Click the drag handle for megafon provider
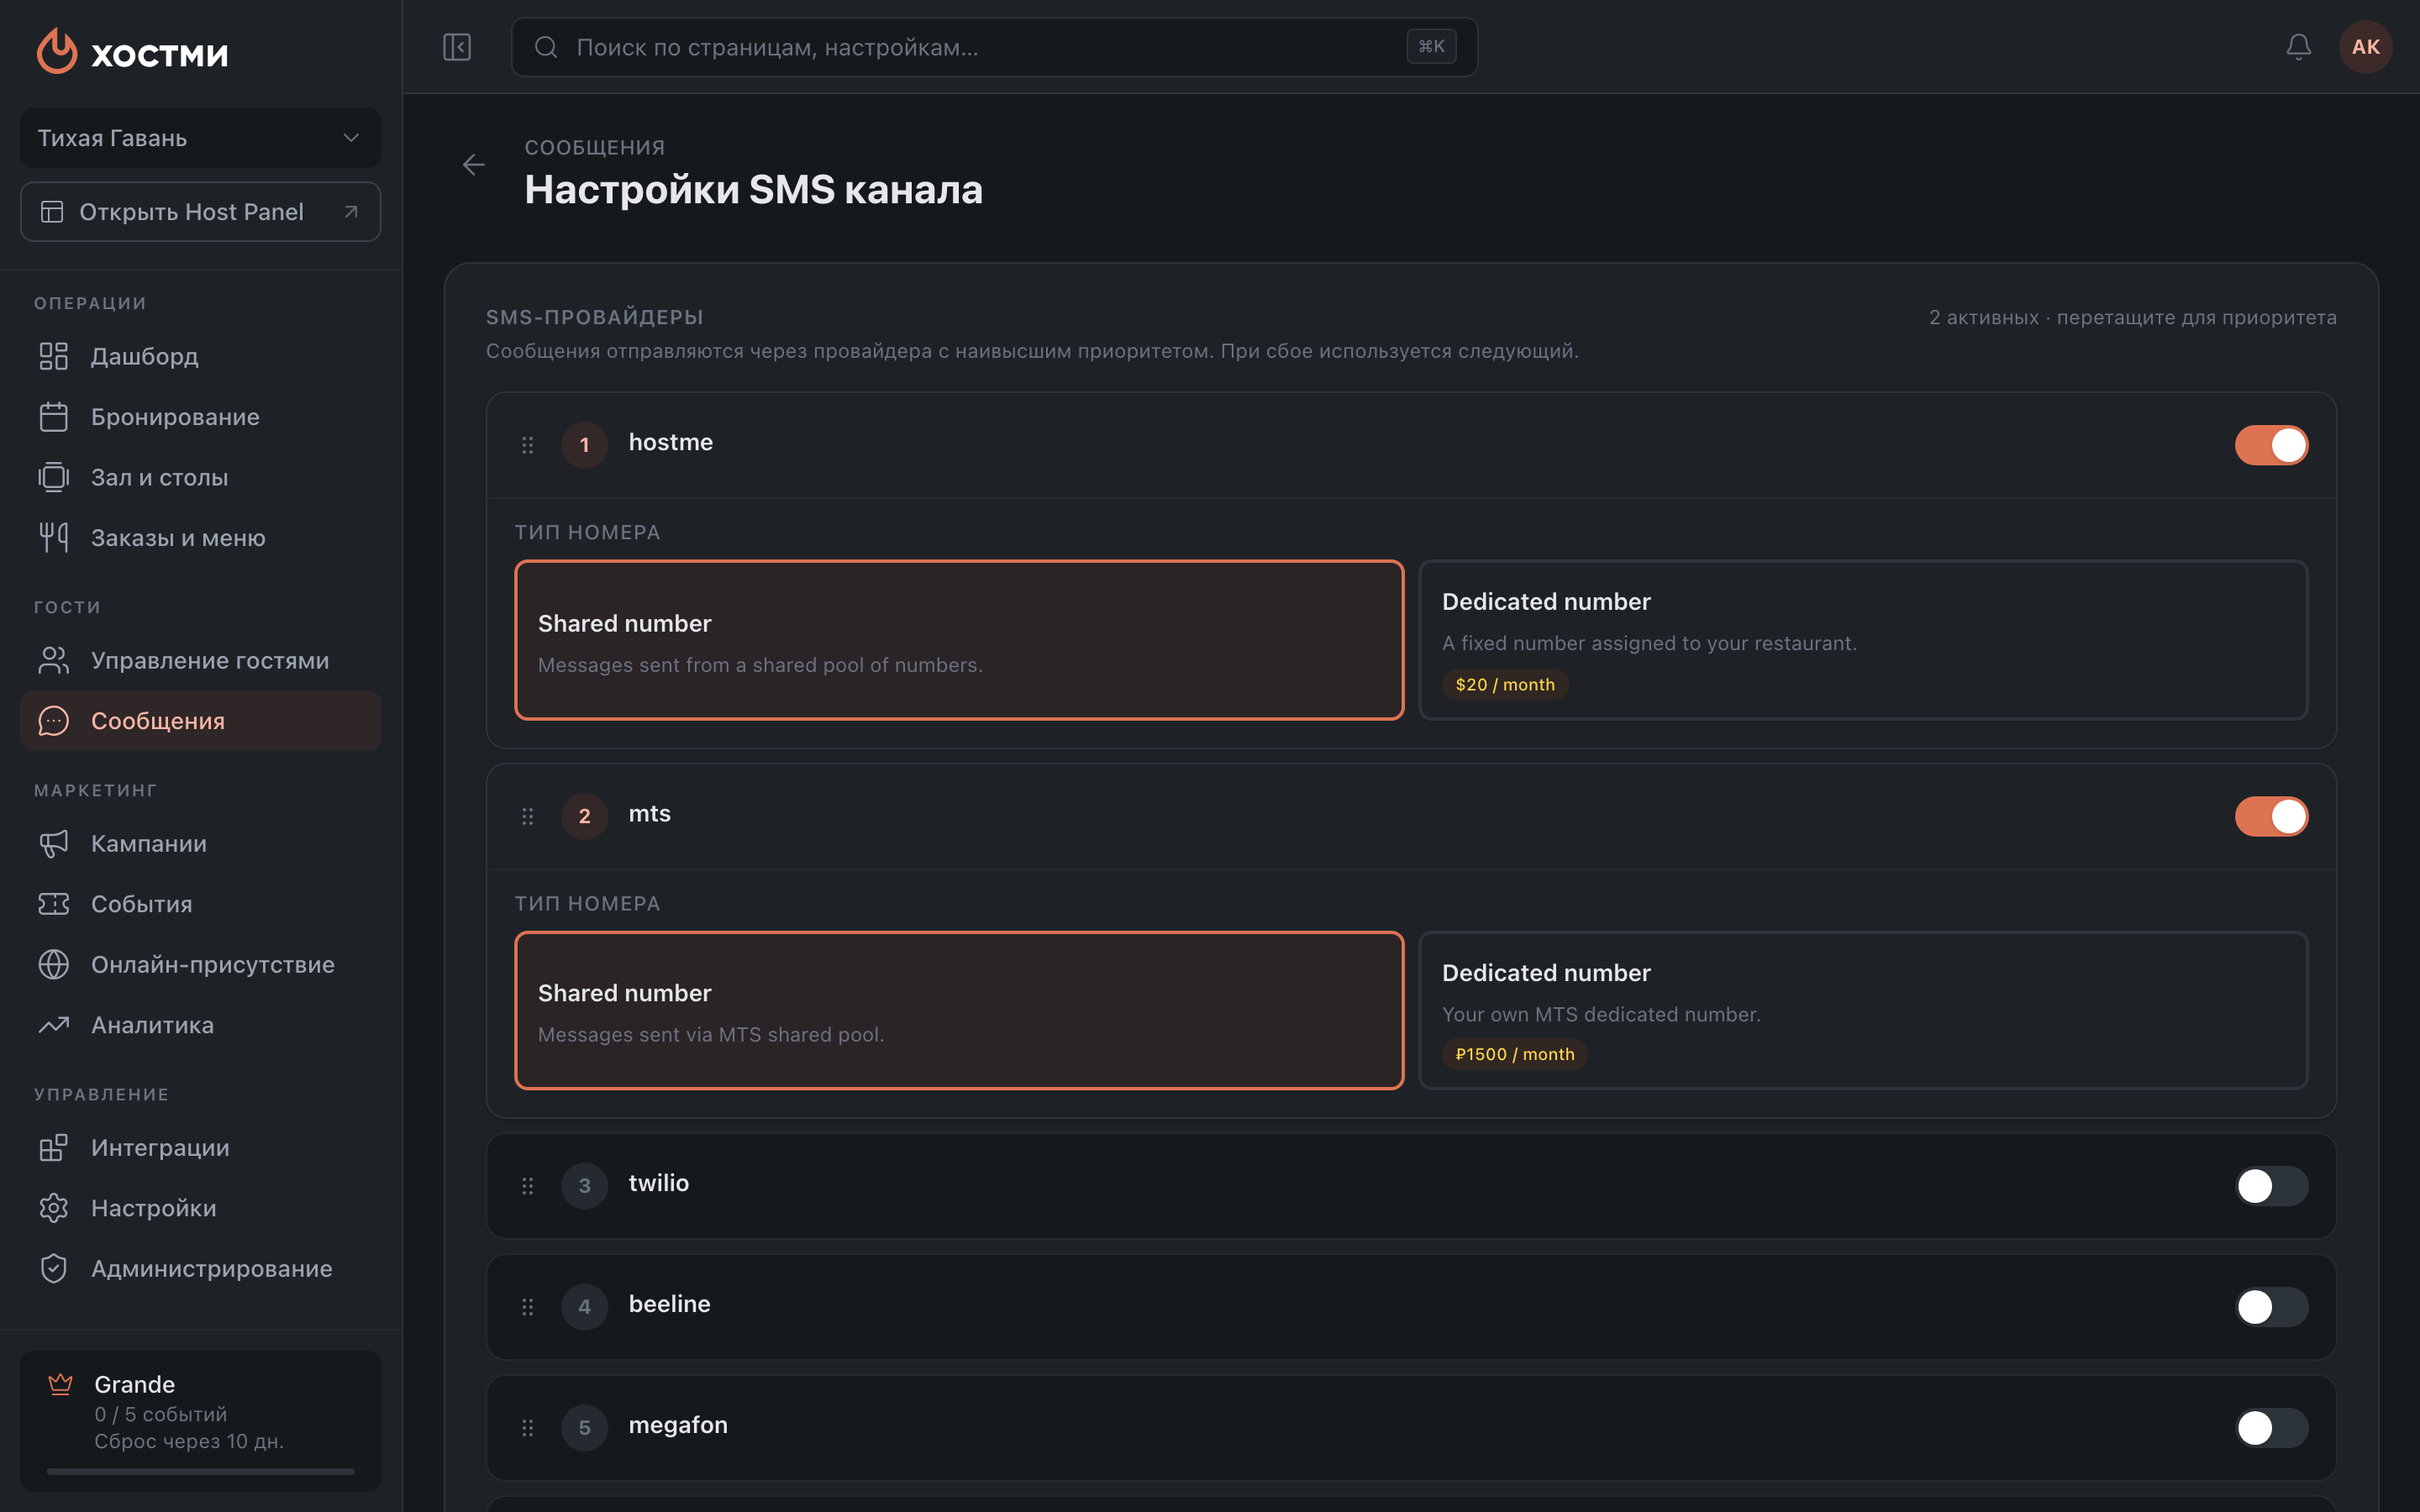 pyautogui.click(x=527, y=1428)
